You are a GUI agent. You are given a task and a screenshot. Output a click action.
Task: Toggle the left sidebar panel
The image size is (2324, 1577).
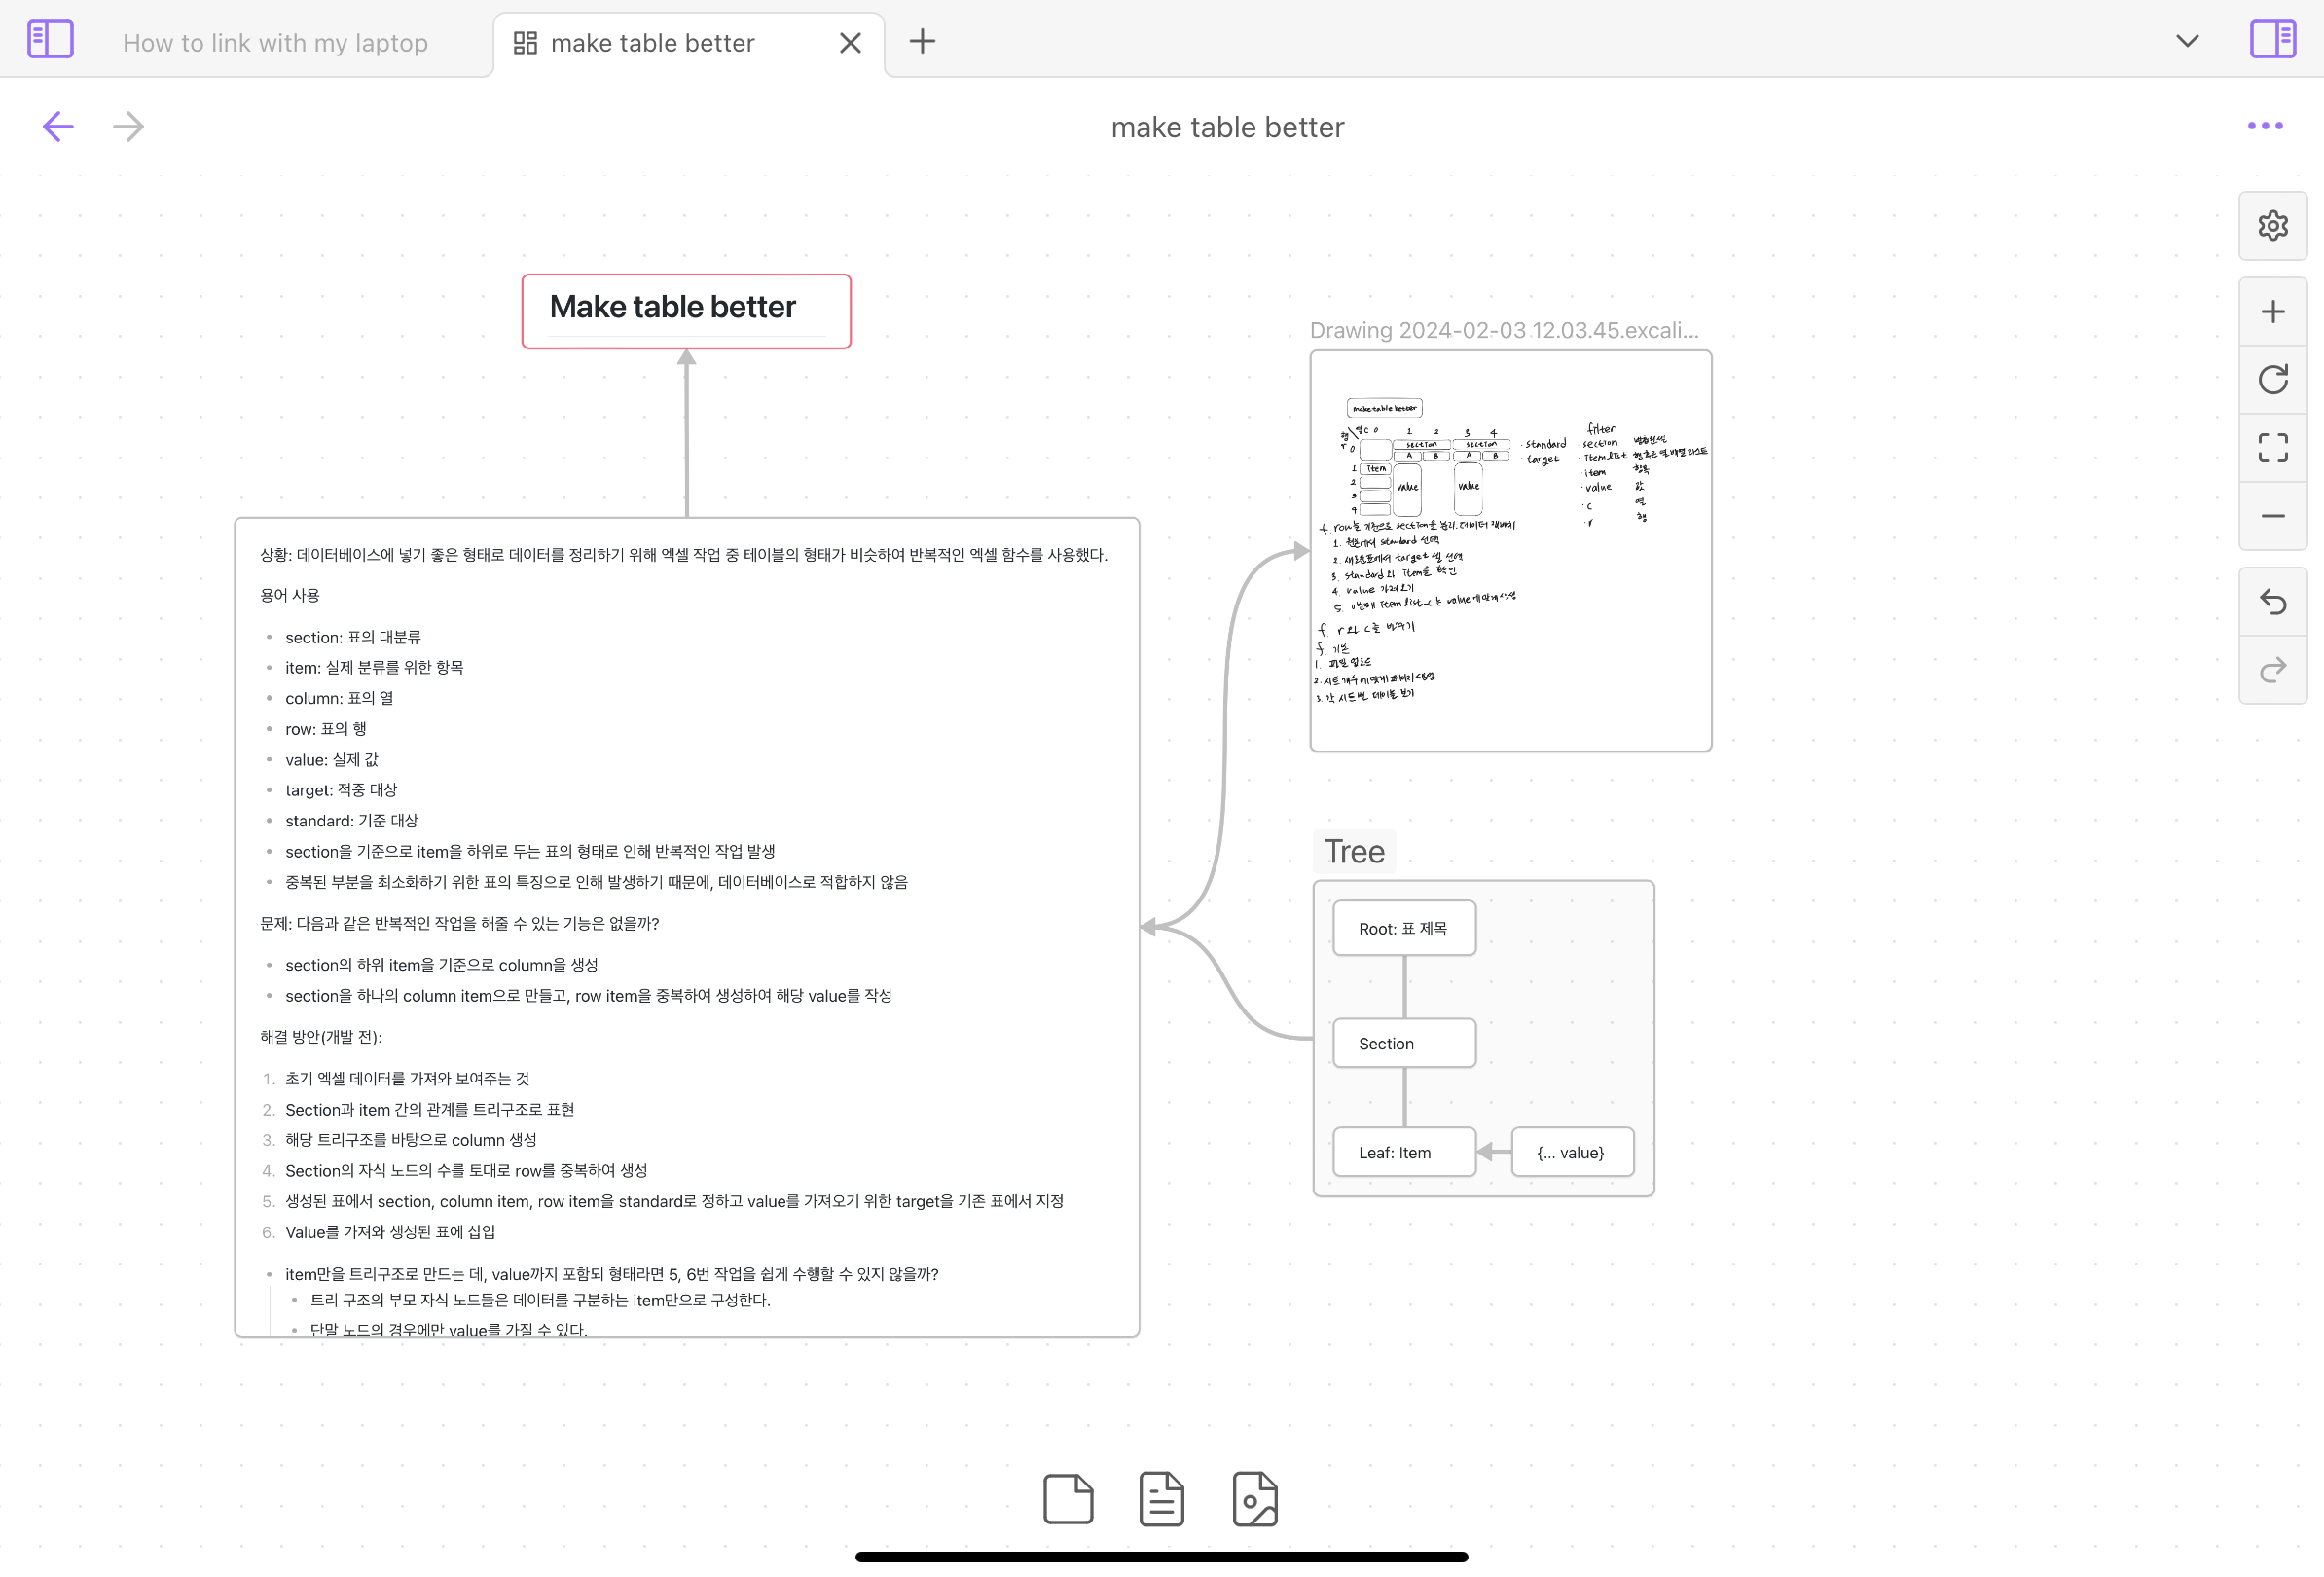pyautogui.click(x=50, y=40)
